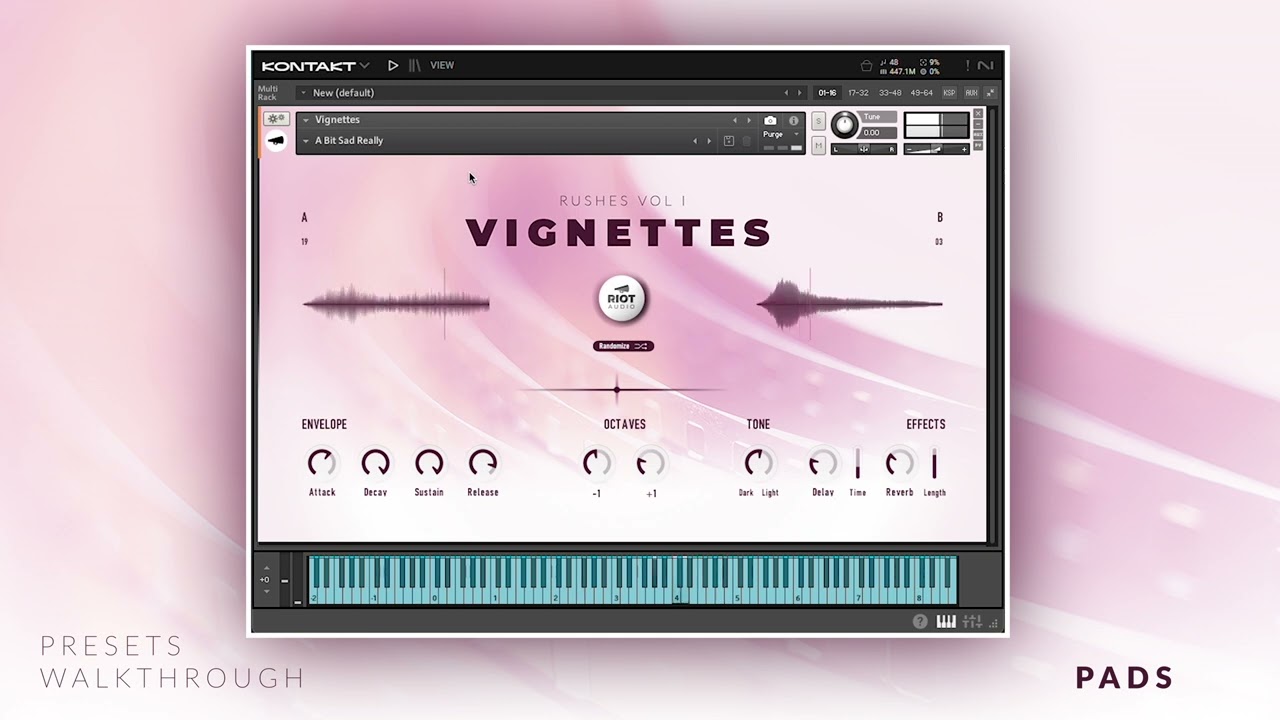Screen dimensions: 1280x720
Task: Switch to rack page 01-16
Action: 827,93
